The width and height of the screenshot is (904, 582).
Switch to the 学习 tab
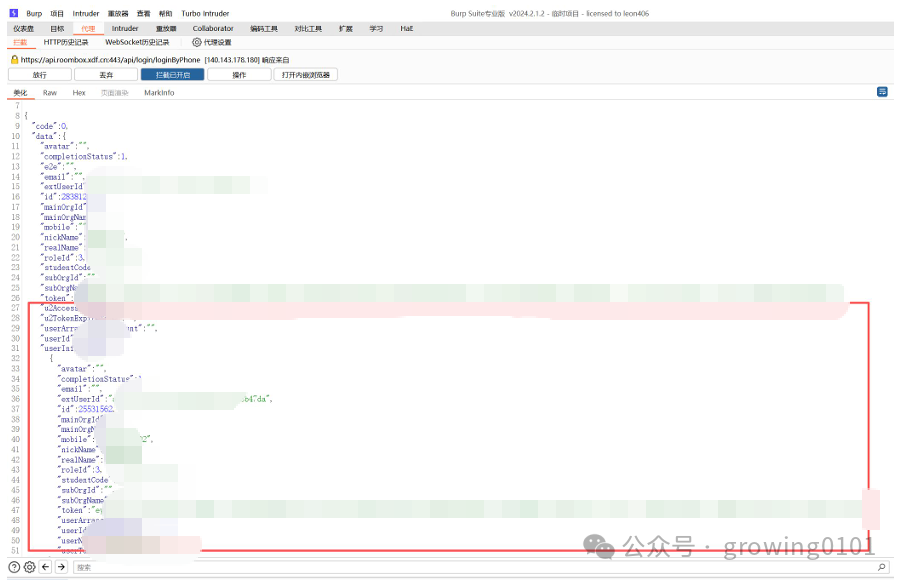click(376, 28)
